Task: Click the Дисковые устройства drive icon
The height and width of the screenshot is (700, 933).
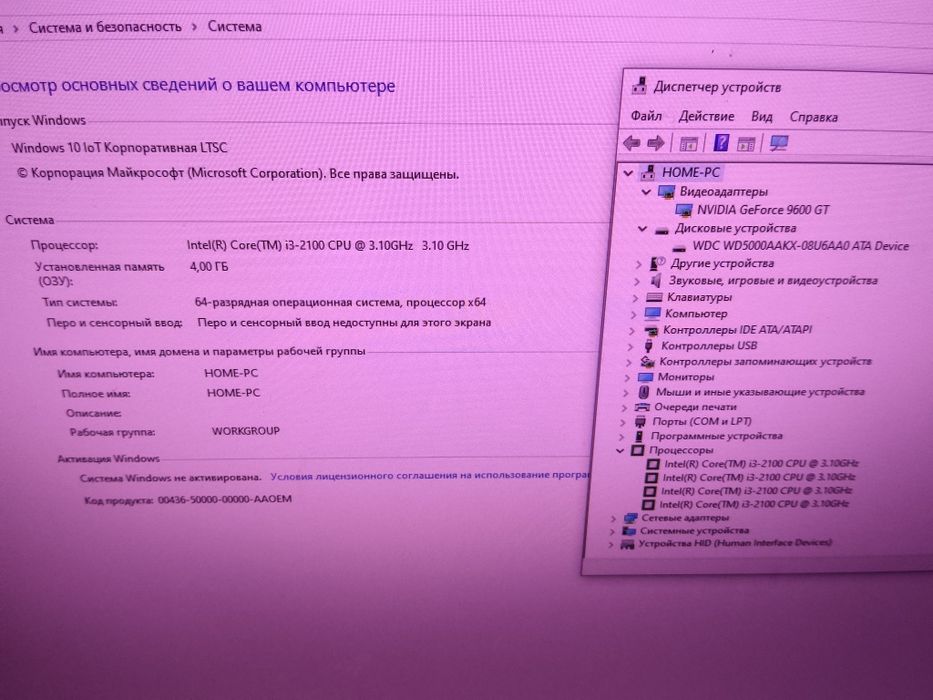Action: click(x=662, y=230)
